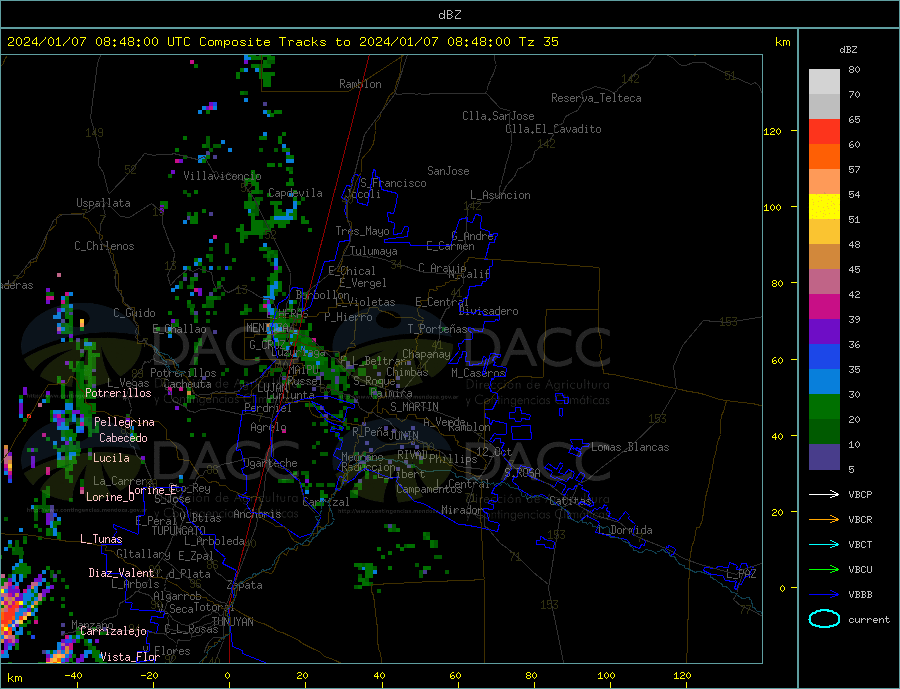
Task: Click the 'L_Dormida' map label
Action: 626,530
